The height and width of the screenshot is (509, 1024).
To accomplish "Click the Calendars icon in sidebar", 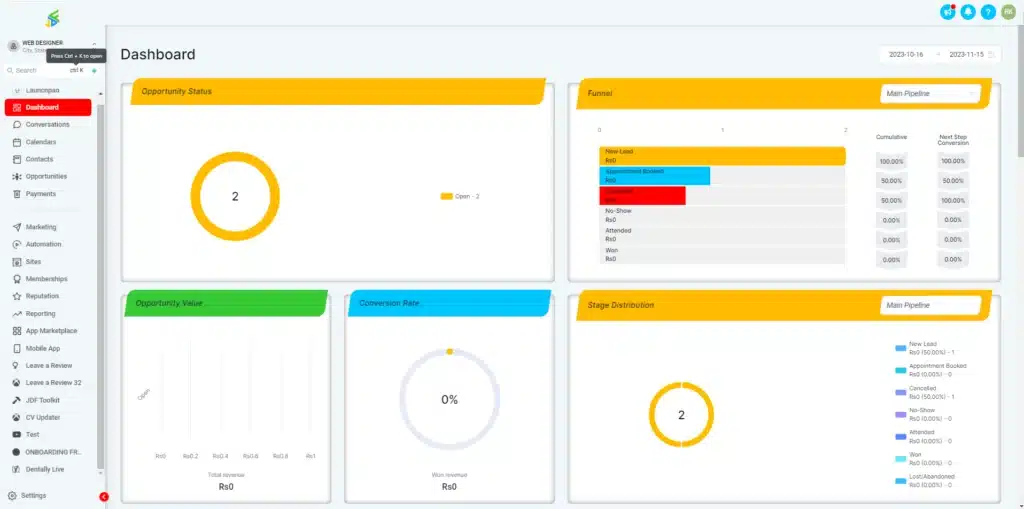I will pos(17,142).
